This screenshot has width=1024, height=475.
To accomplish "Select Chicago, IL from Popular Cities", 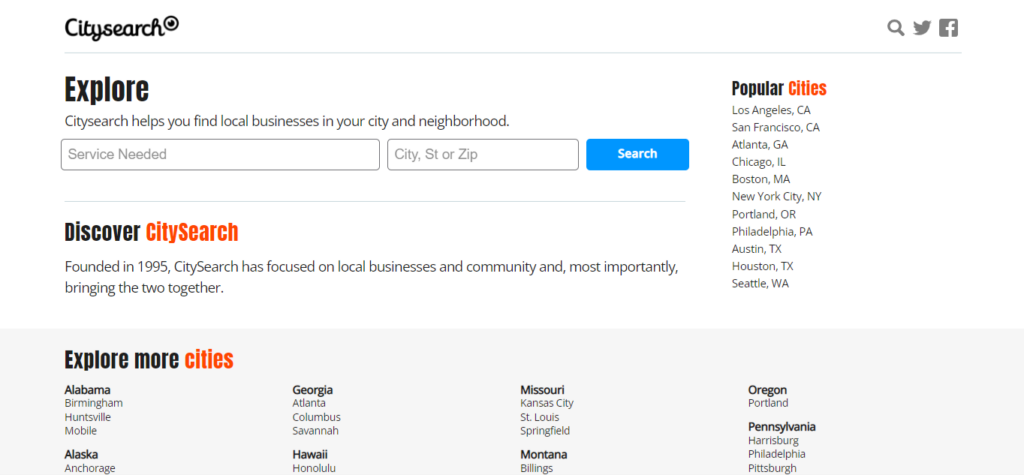I will [x=759, y=162].
